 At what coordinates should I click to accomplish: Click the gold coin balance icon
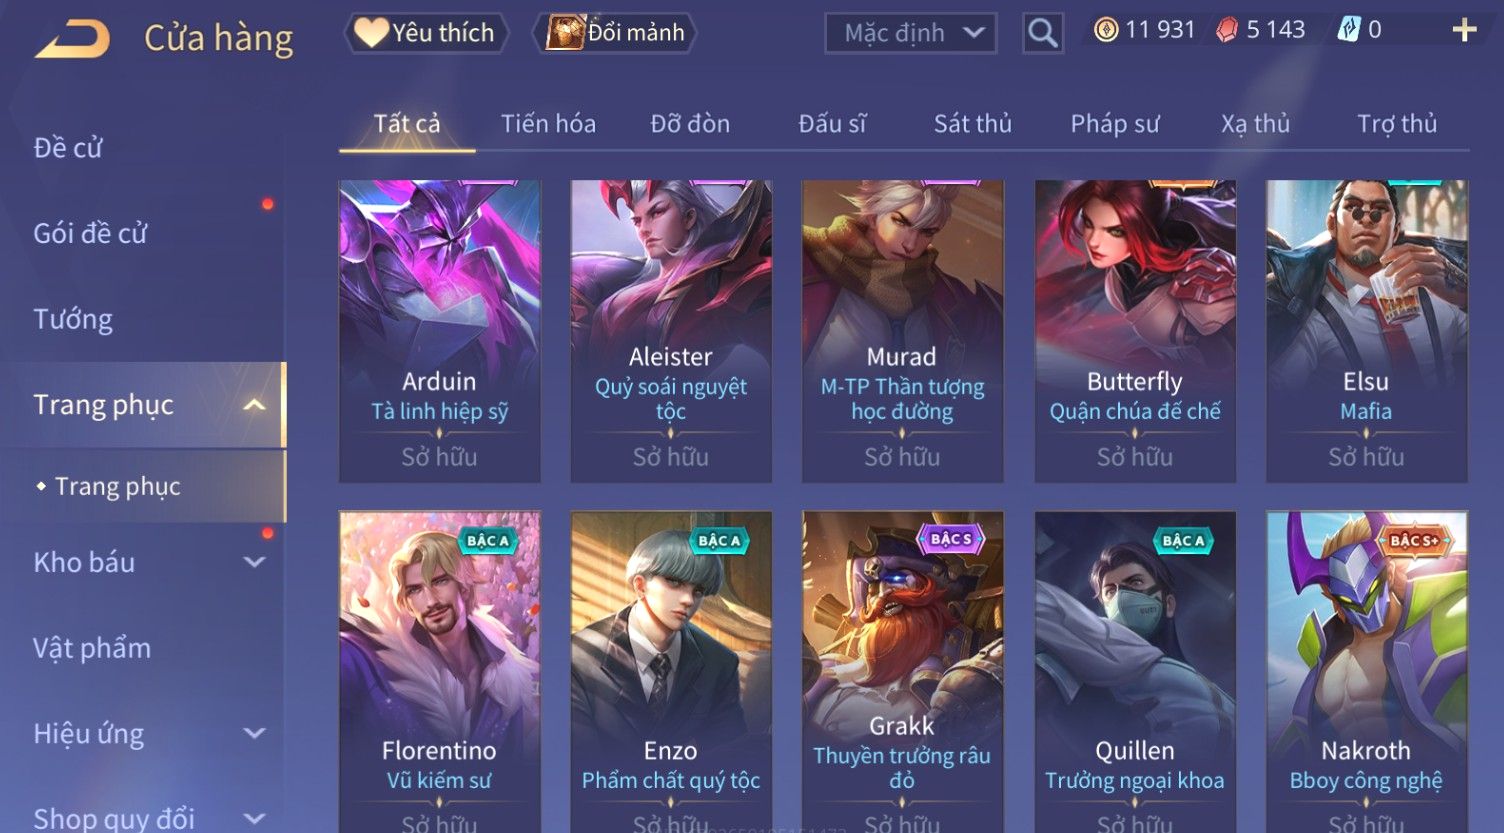click(x=1106, y=30)
